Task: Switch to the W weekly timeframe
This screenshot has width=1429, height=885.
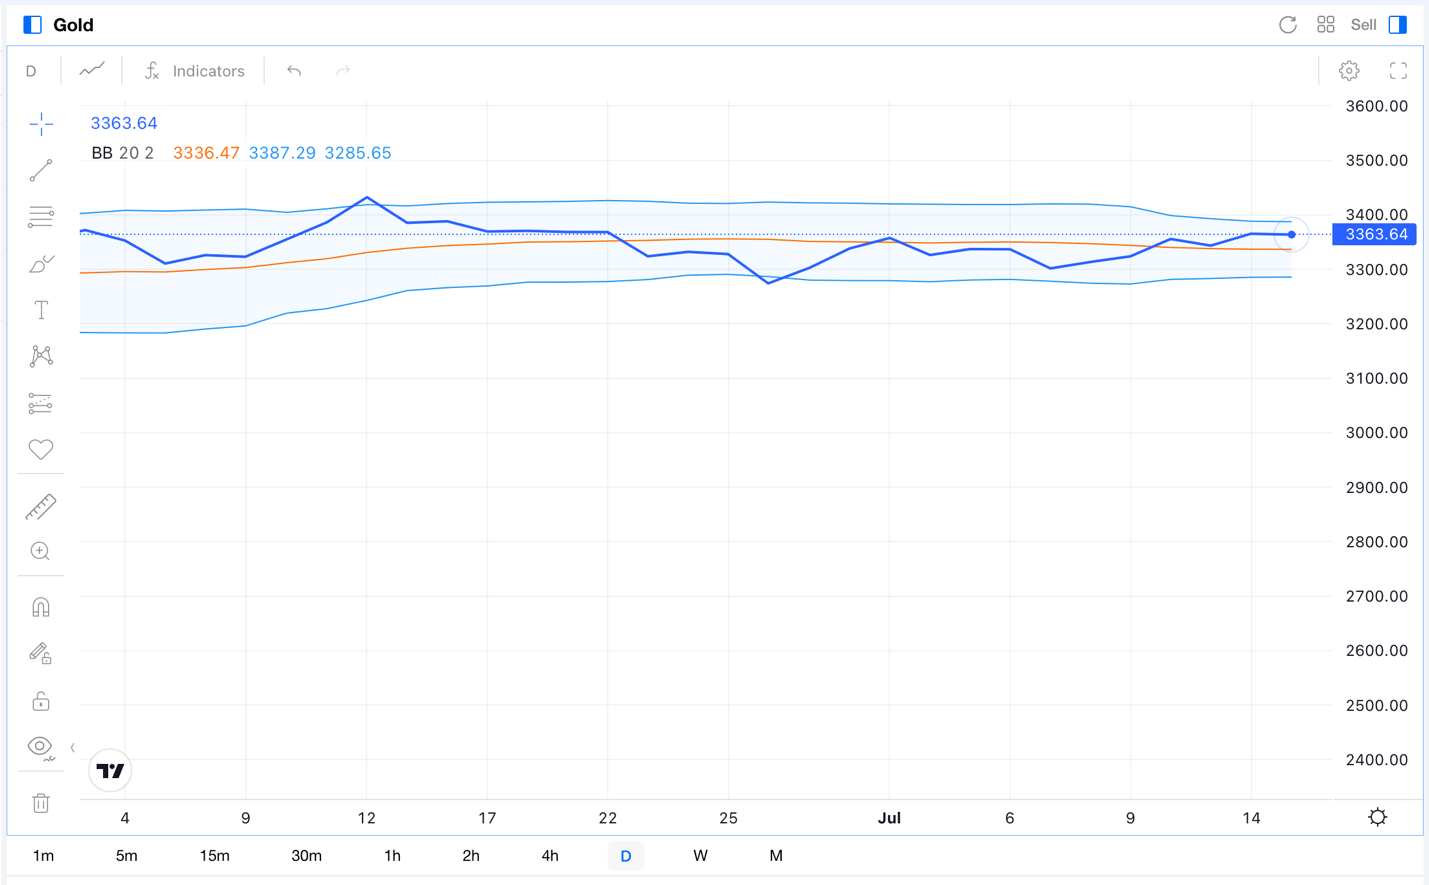Action: coord(700,856)
